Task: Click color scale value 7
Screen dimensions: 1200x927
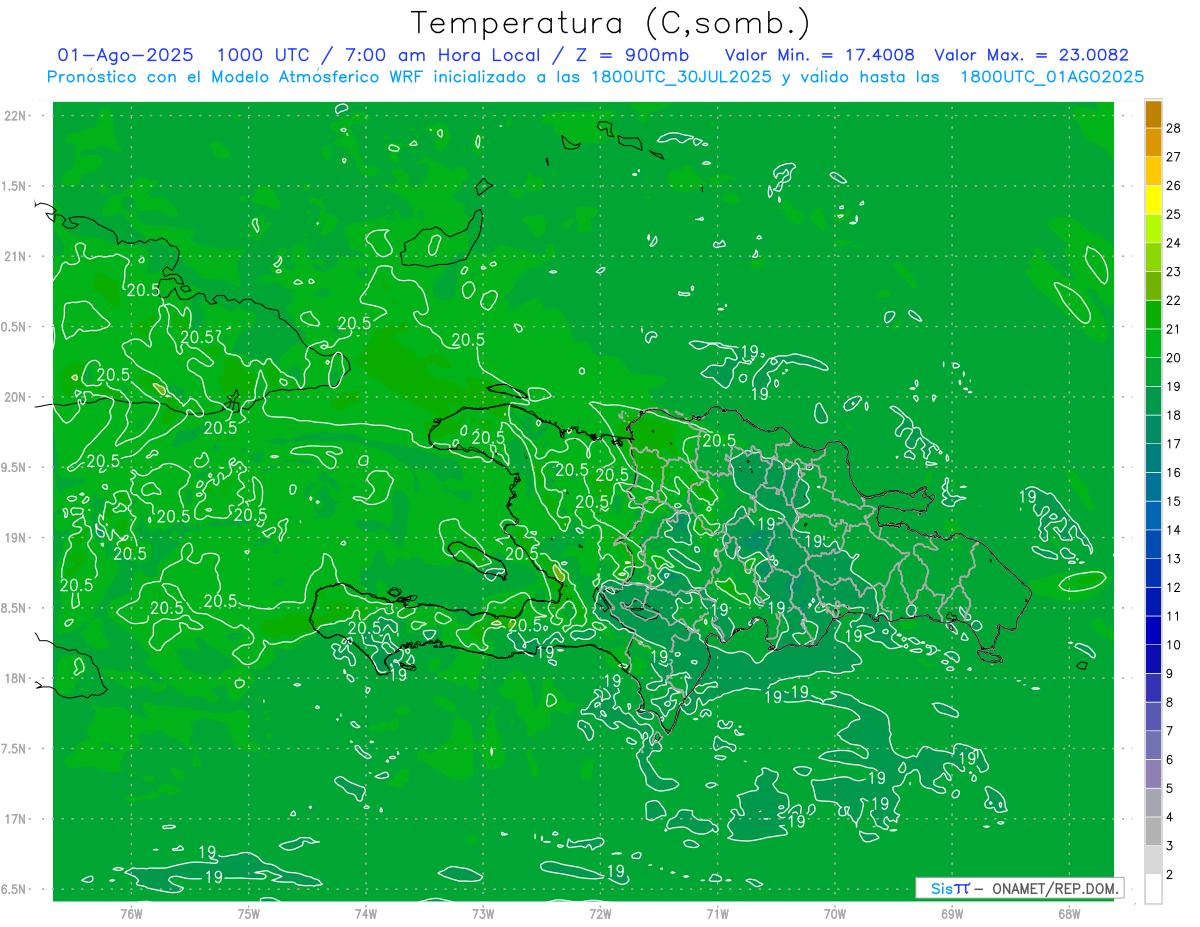Action: (x=1170, y=731)
